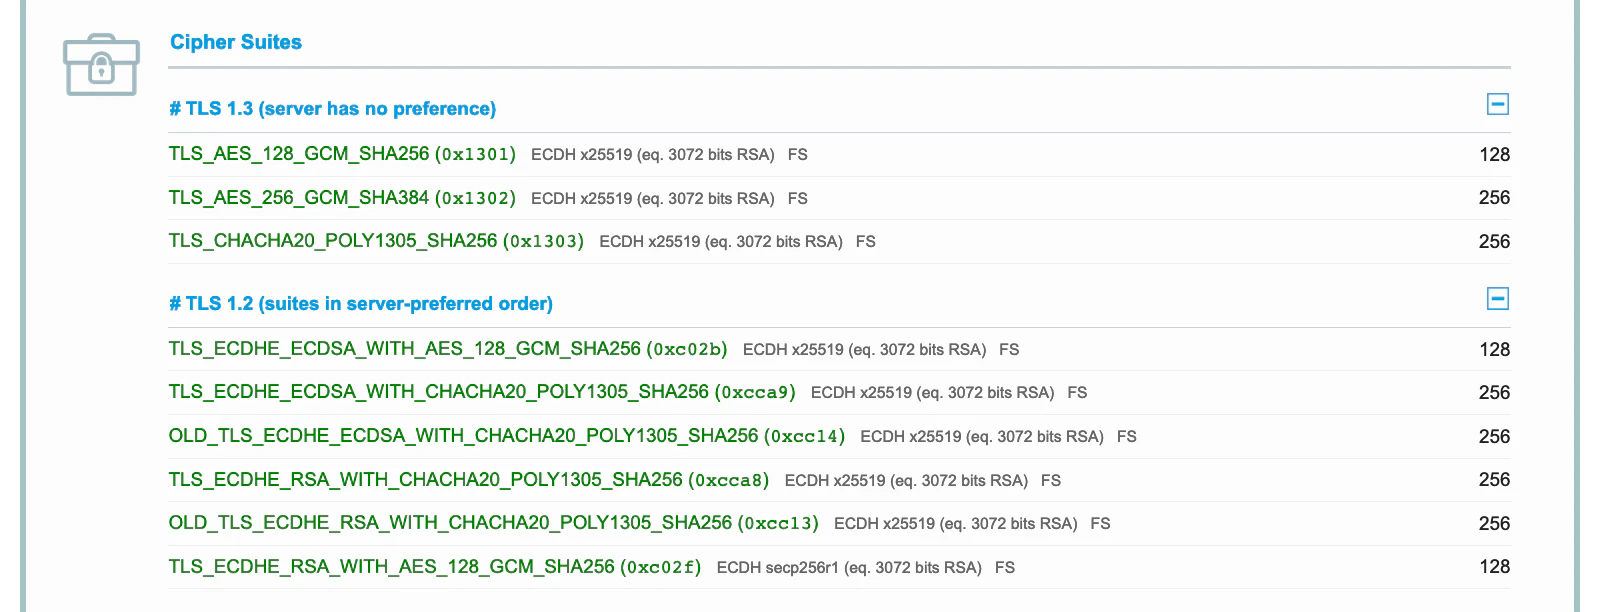
Task: Click ECDH x25519 details for suite 0x1303
Action: (721, 242)
